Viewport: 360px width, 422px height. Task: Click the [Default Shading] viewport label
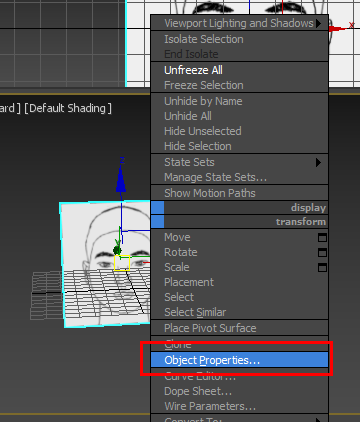[68, 108]
